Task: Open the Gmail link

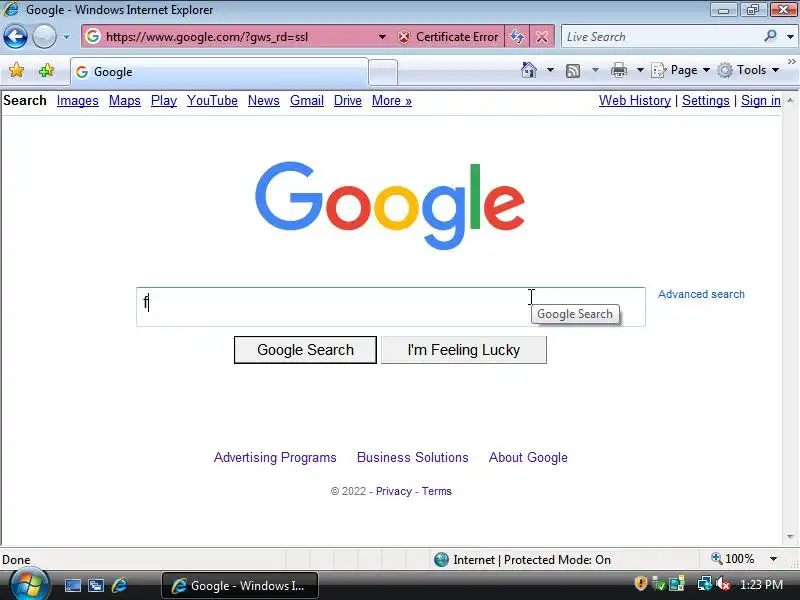Action: click(307, 101)
